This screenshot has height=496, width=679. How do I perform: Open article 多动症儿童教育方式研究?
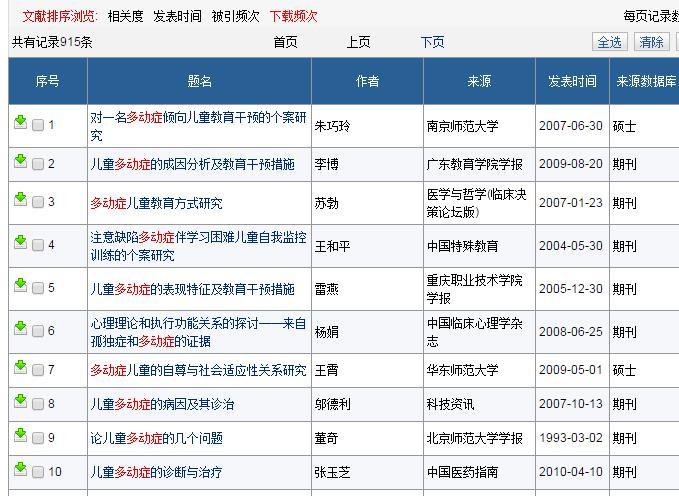click(x=156, y=203)
